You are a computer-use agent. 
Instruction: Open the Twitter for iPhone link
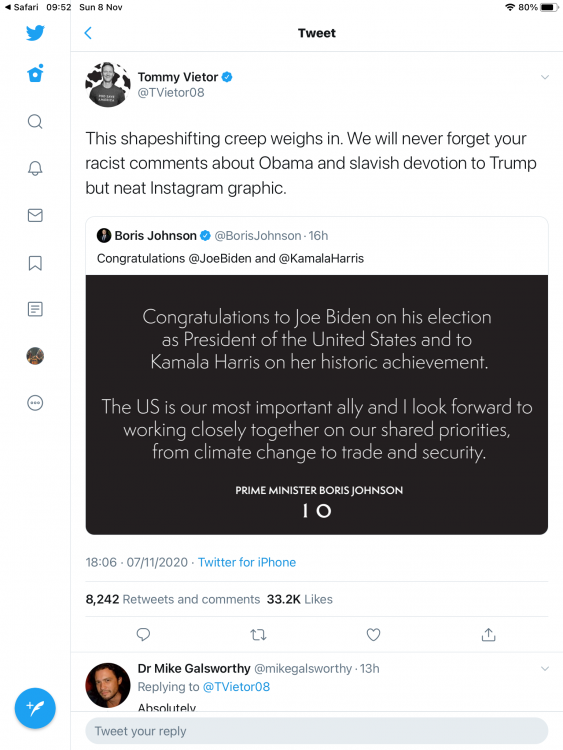pyautogui.click(x=247, y=562)
